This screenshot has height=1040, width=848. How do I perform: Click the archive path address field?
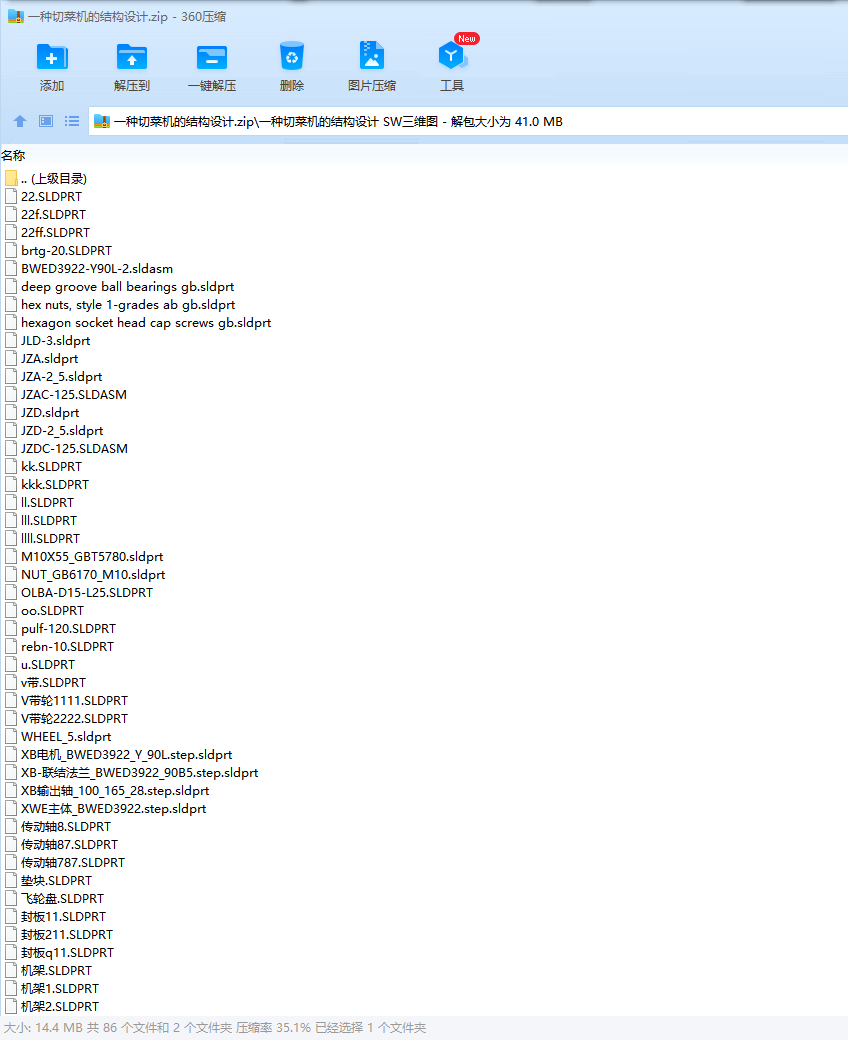click(468, 122)
